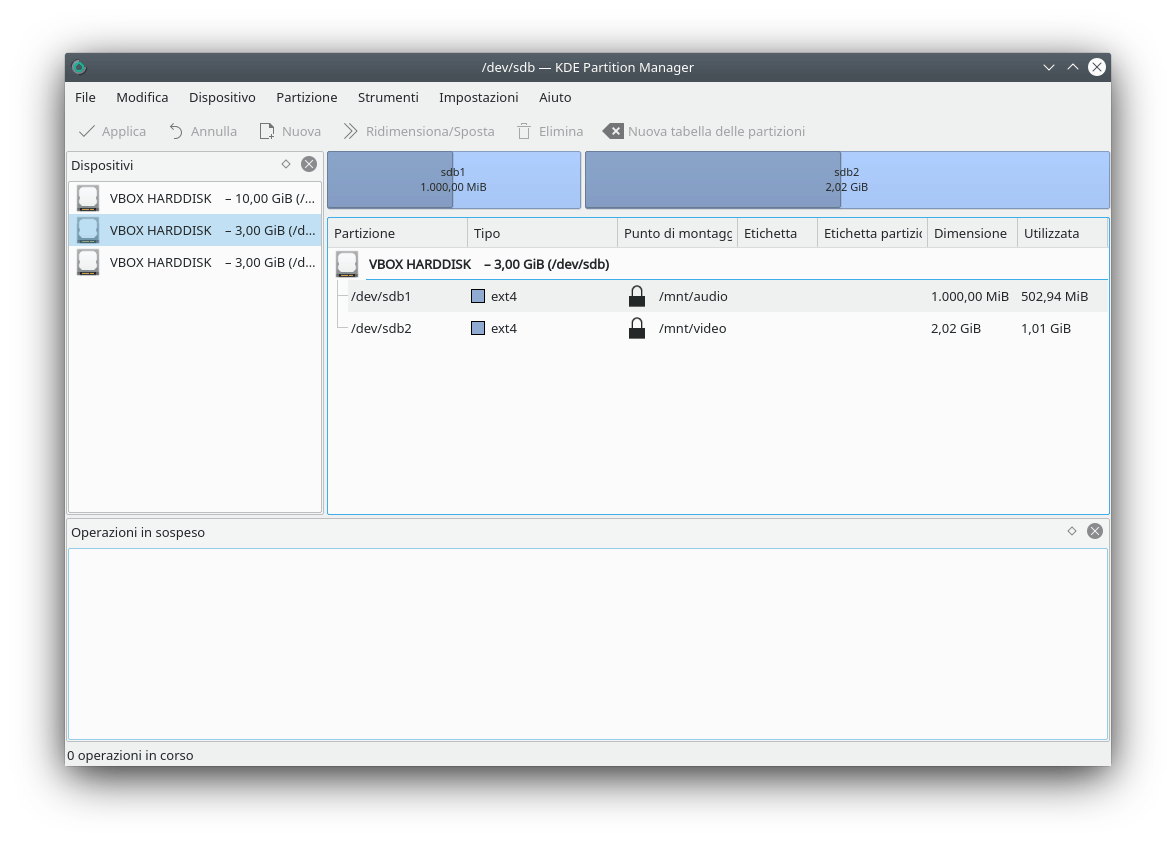Click the Nuova partition toolbar icon
Viewport: 1176px width, 843px height.
[267, 131]
